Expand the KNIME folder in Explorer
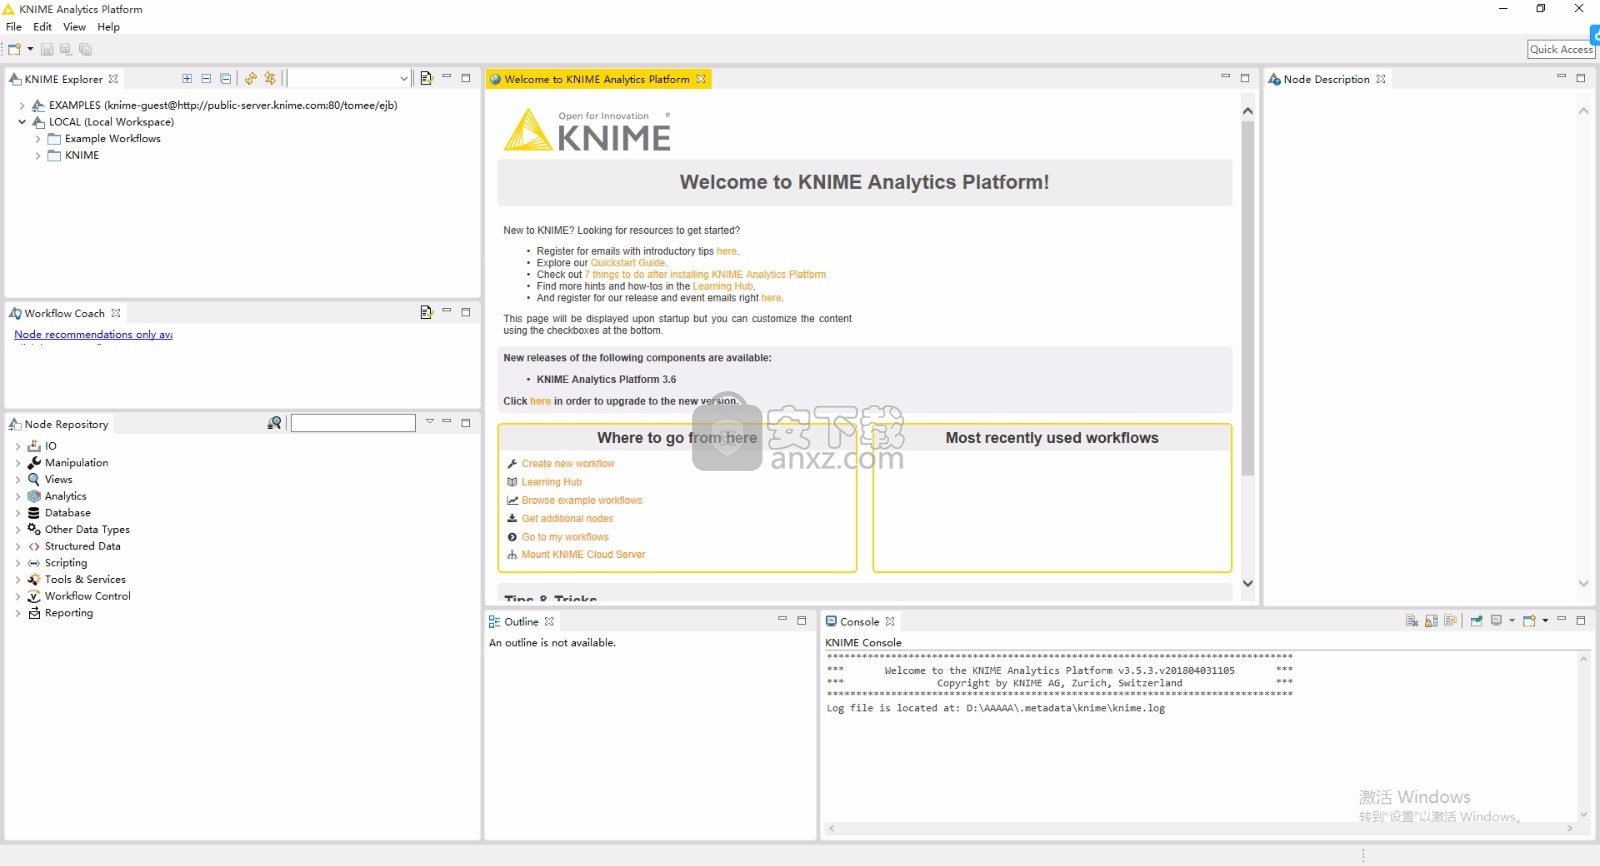 (x=38, y=155)
